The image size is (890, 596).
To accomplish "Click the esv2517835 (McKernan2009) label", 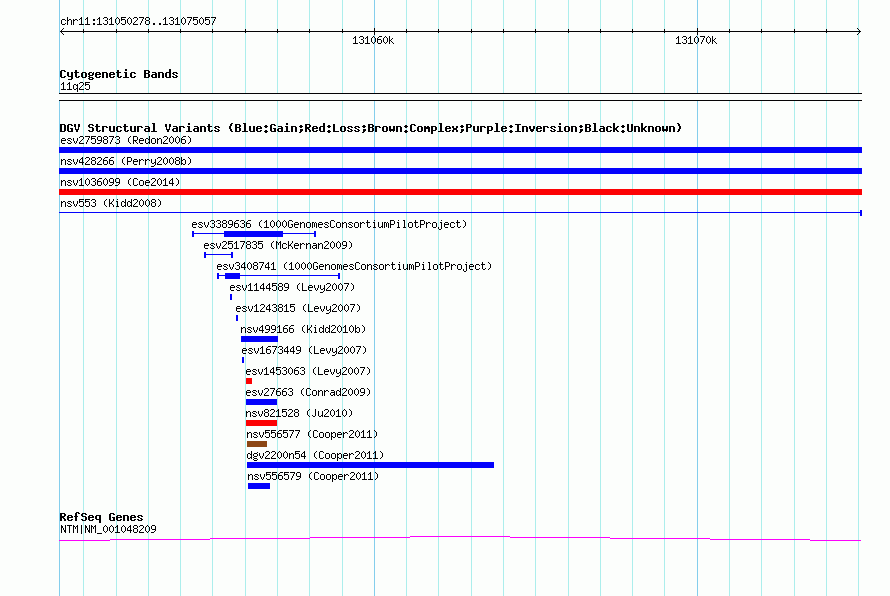I will pos(278,245).
